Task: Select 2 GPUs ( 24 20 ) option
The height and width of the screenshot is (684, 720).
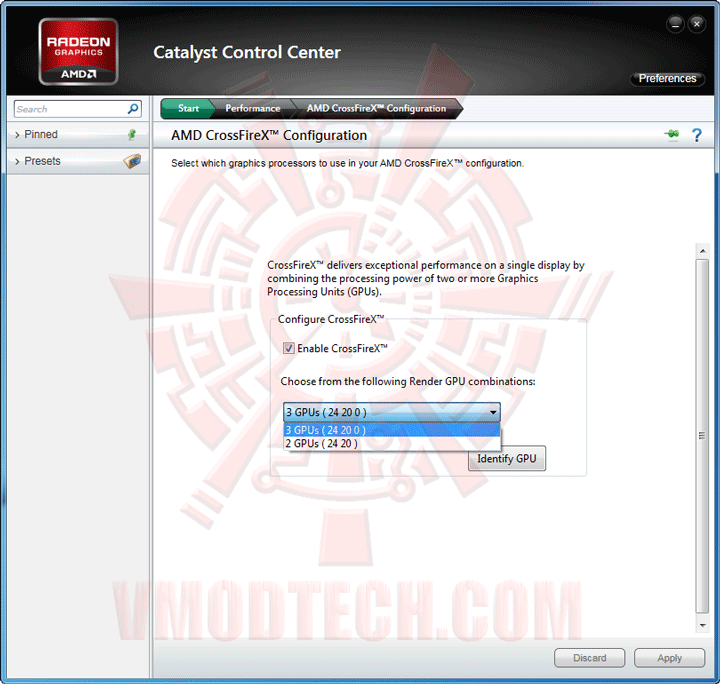Action: coord(392,443)
